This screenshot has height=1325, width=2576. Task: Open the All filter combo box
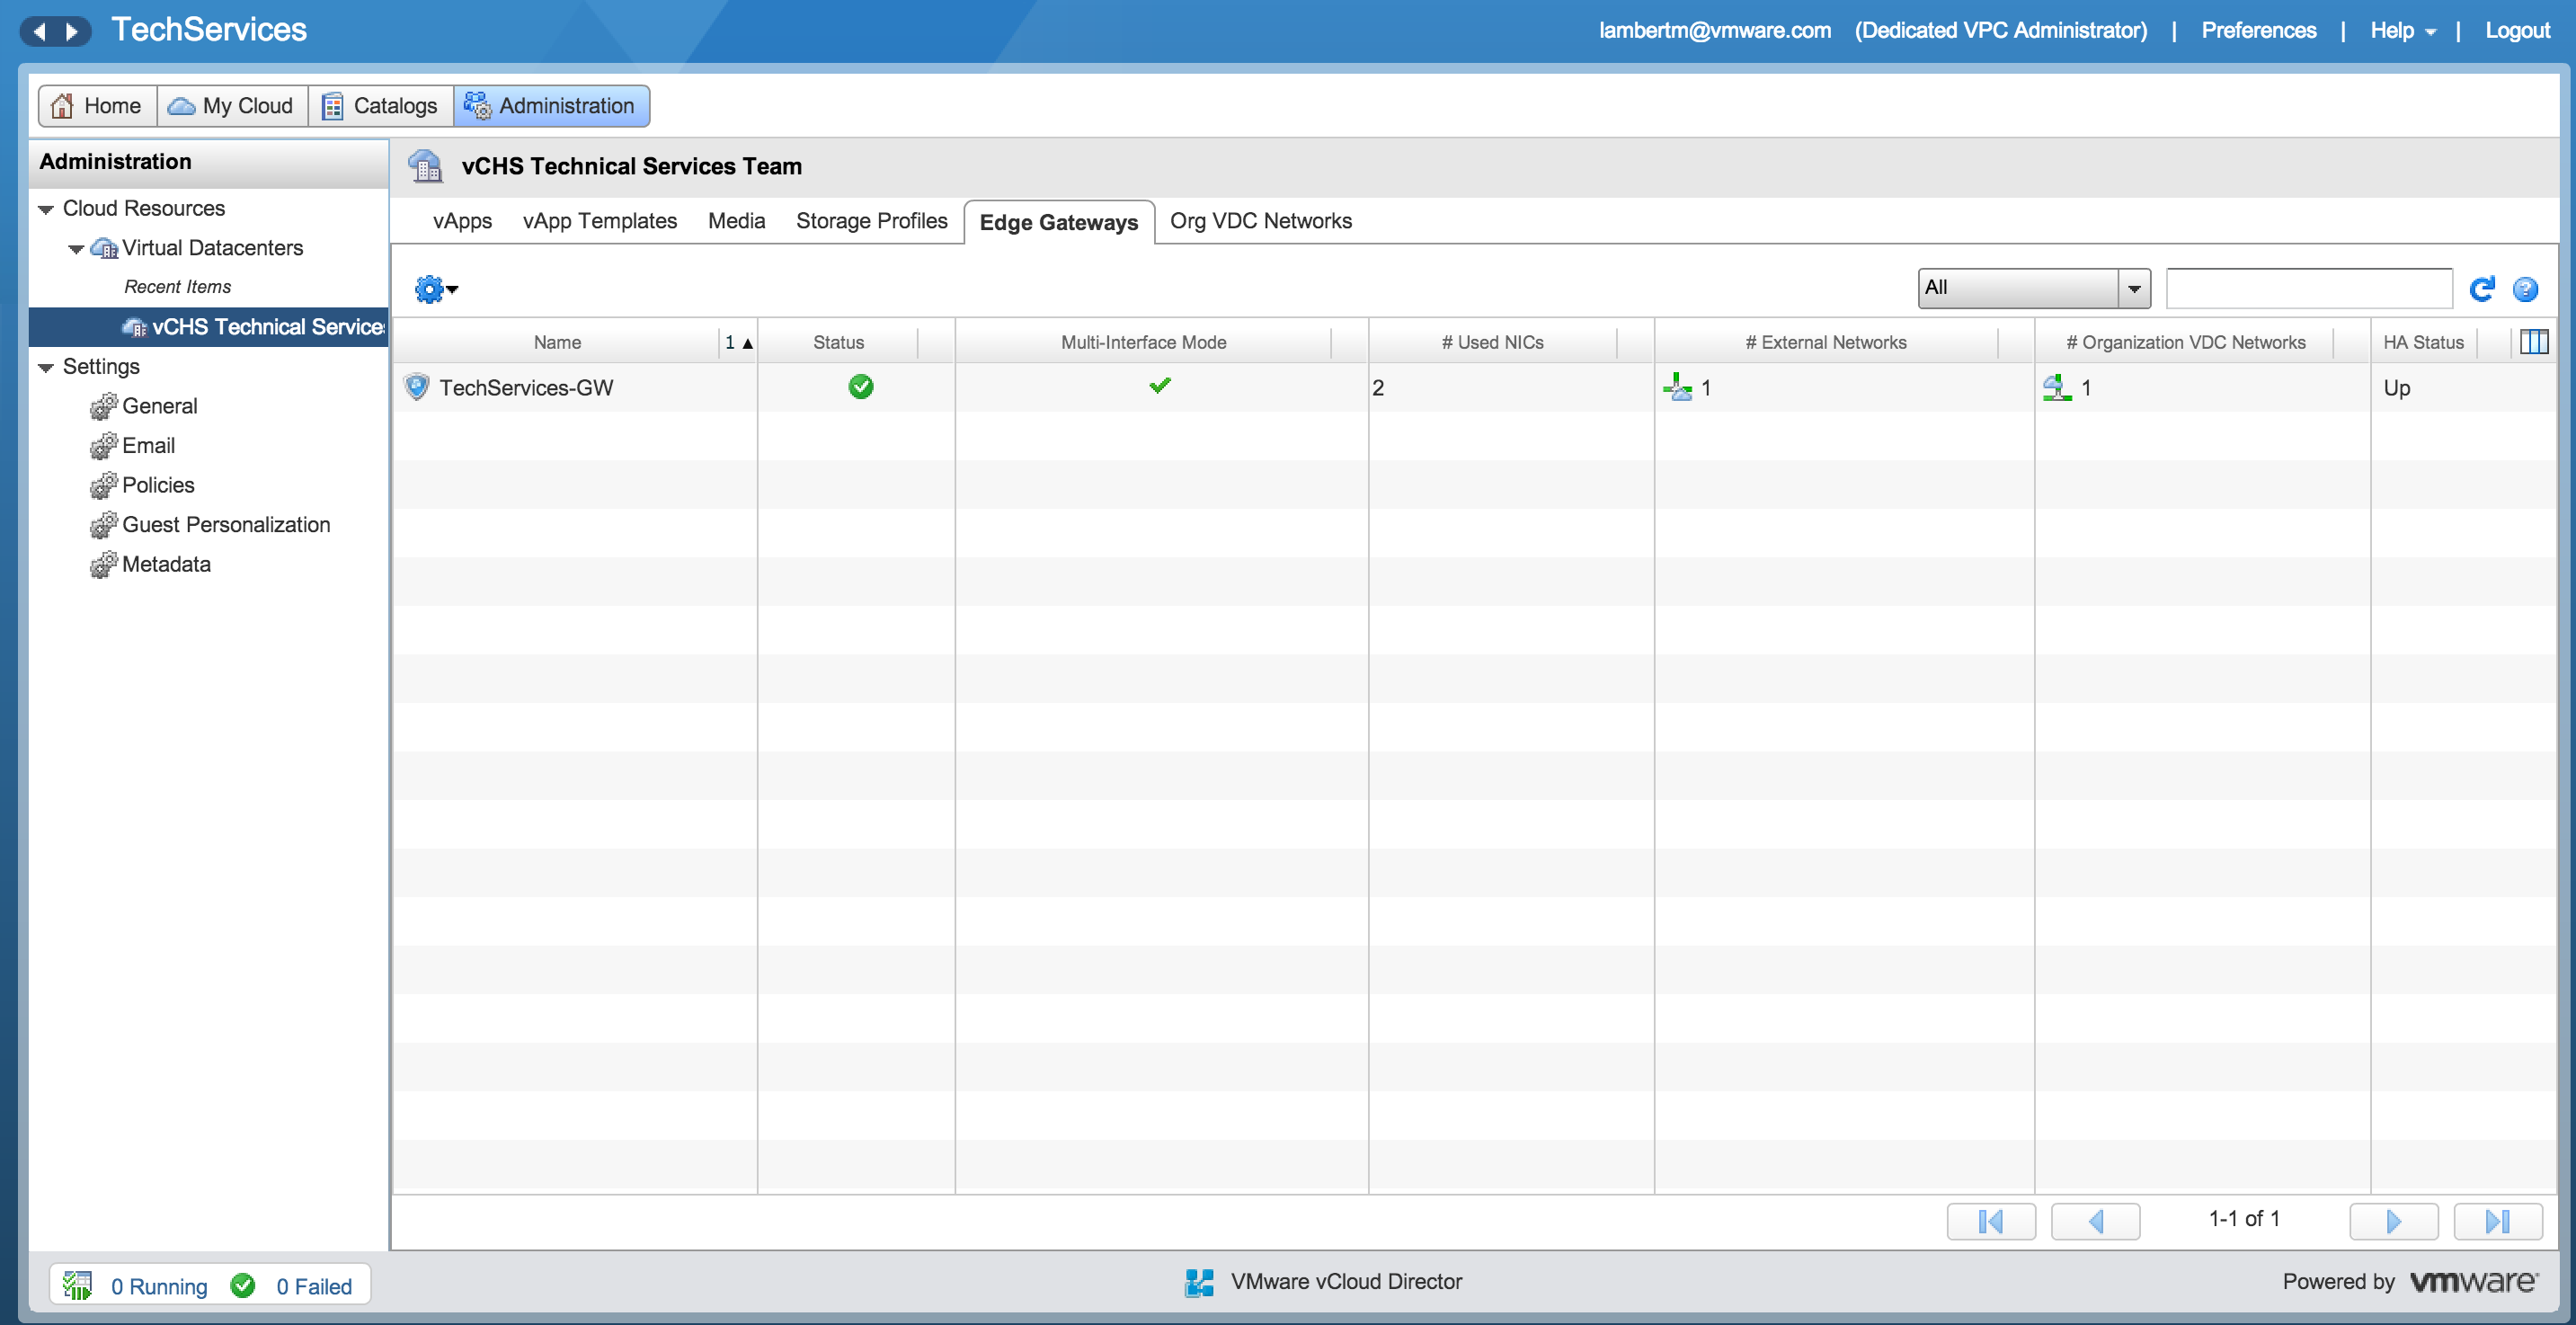pos(2033,288)
